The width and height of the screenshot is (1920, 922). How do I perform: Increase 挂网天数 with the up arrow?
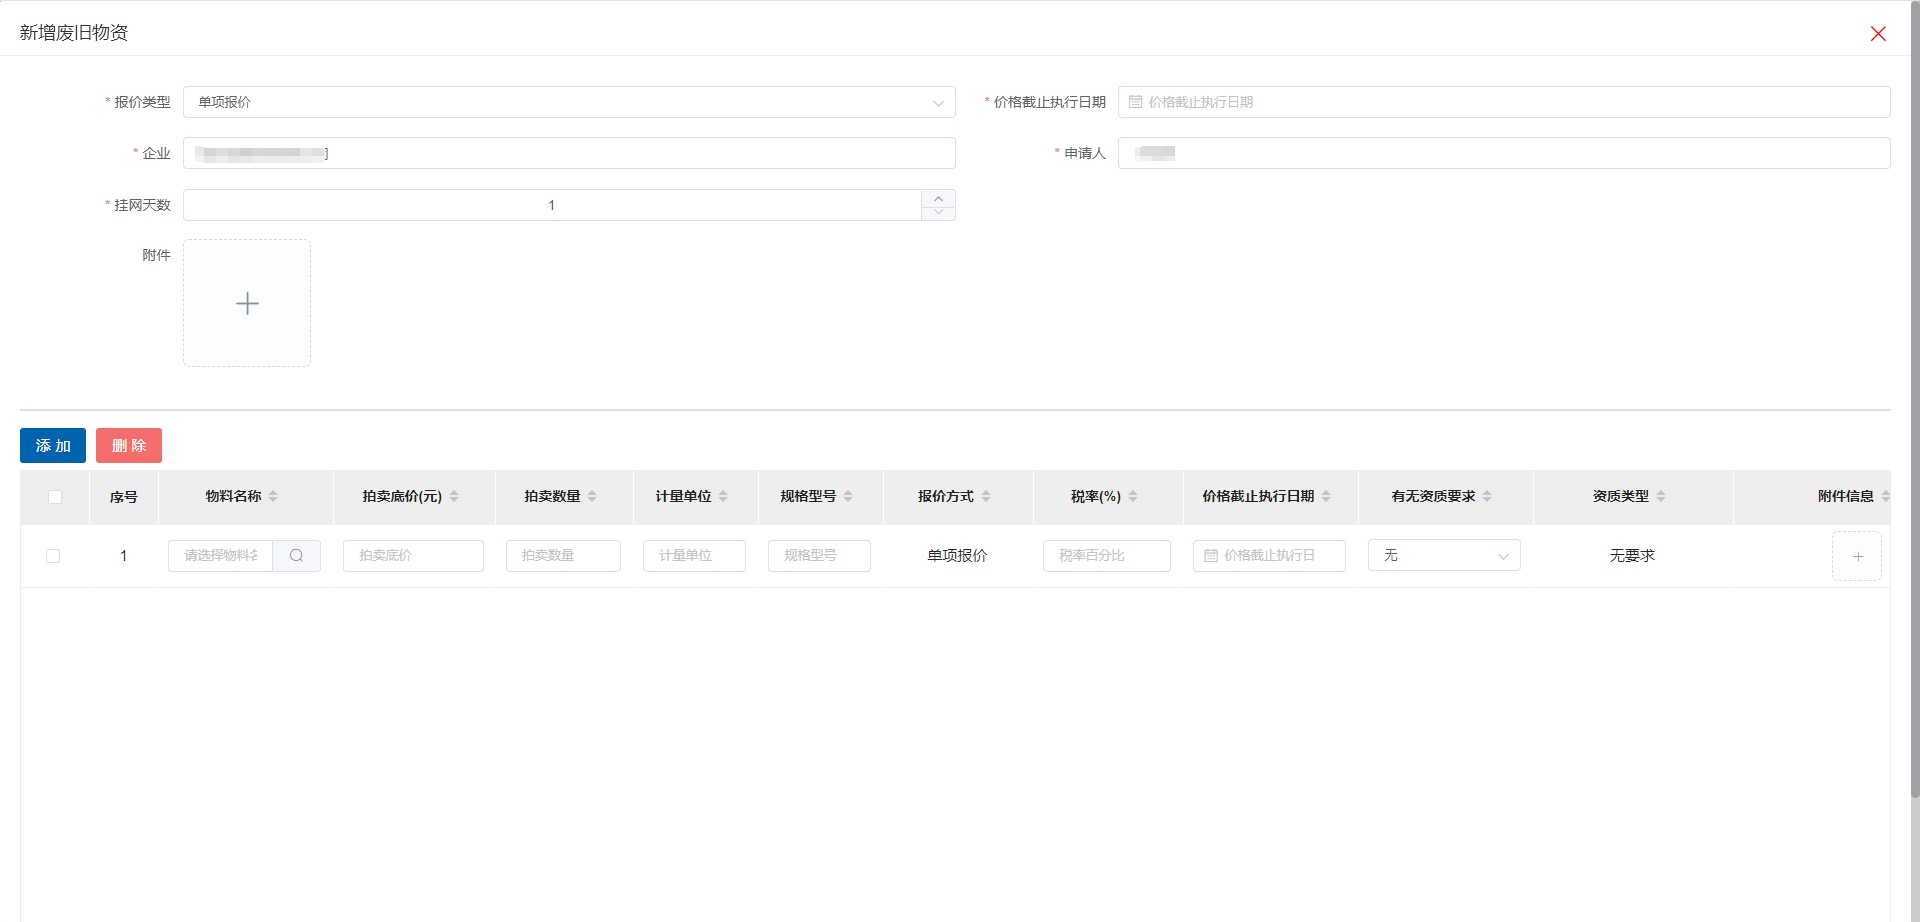pyautogui.click(x=938, y=198)
